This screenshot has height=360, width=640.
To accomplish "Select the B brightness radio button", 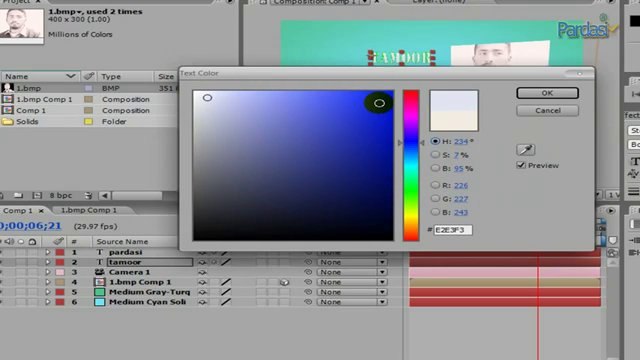I will coord(435,168).
